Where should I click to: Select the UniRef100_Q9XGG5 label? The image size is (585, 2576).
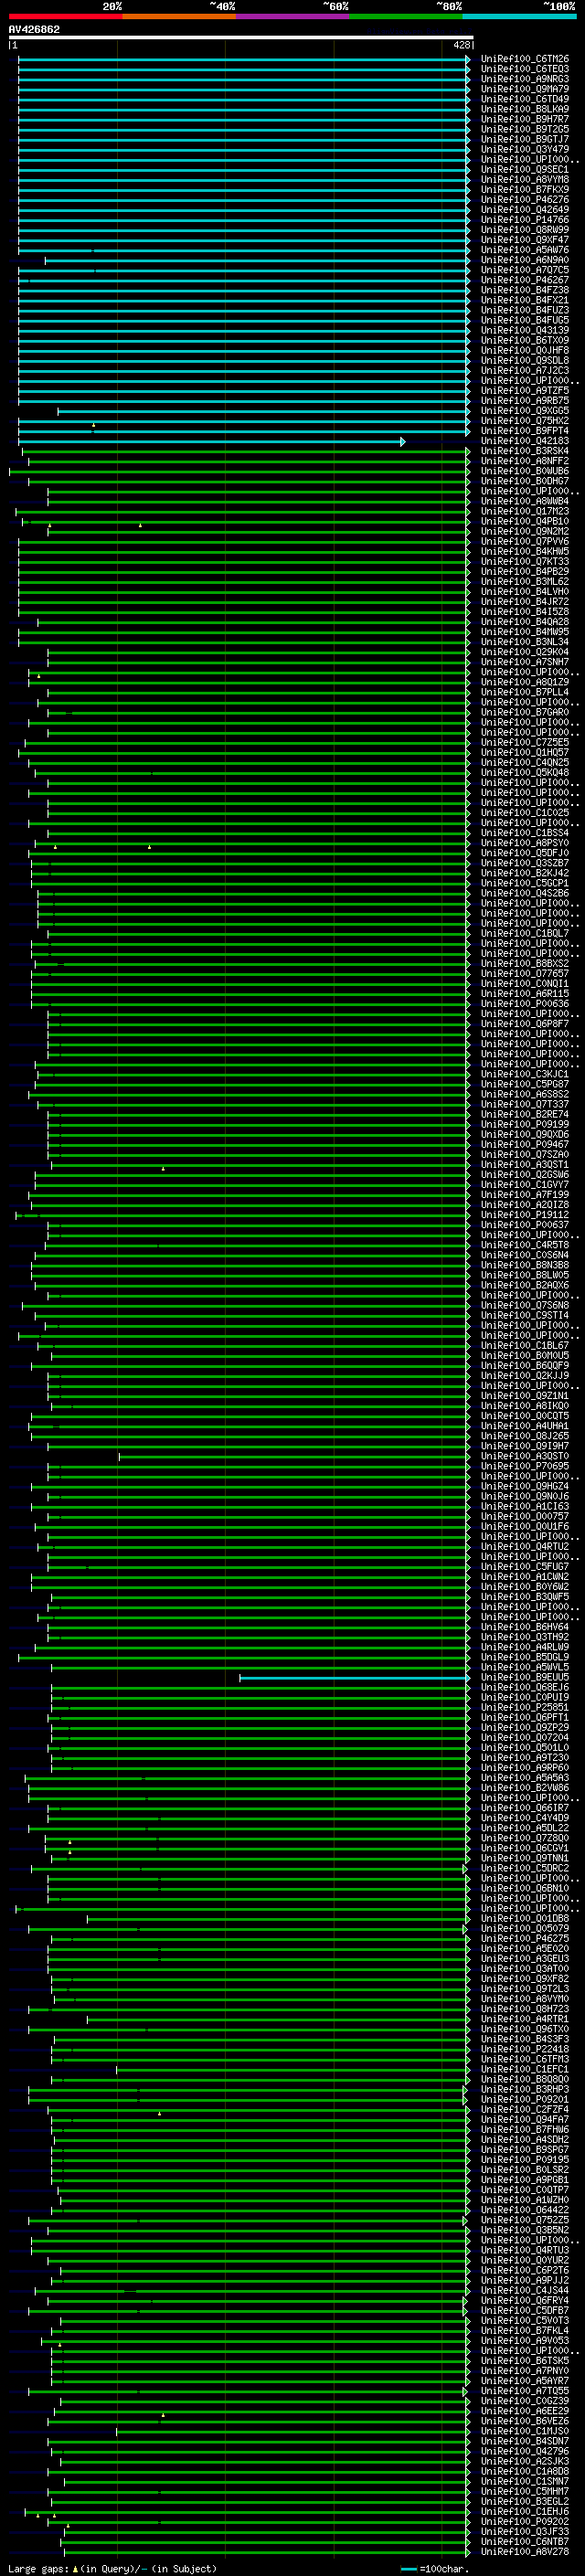click(525, 411)
